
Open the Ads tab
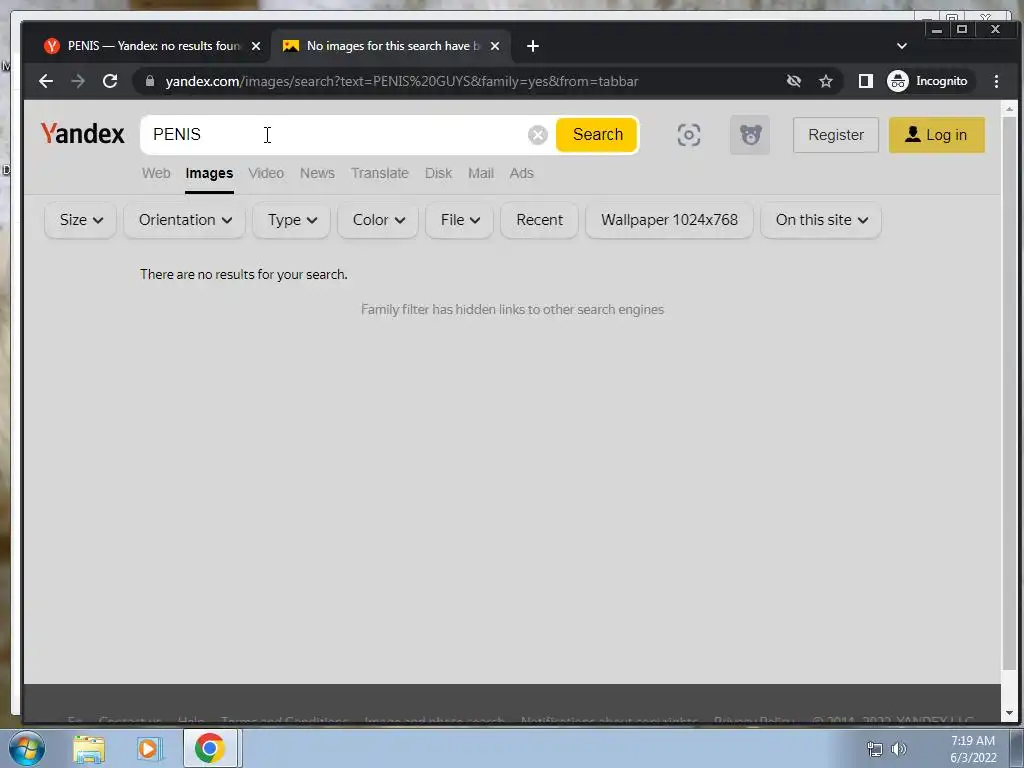[521, 173]
